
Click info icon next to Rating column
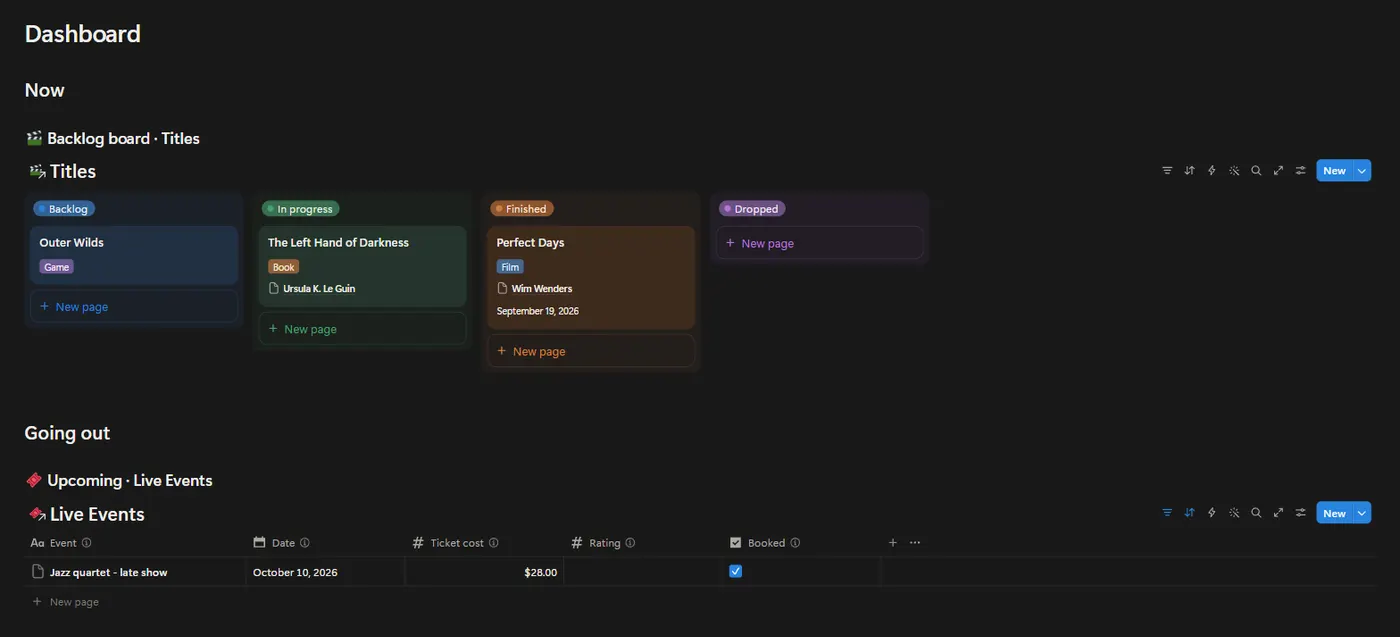tap(630, 543)
